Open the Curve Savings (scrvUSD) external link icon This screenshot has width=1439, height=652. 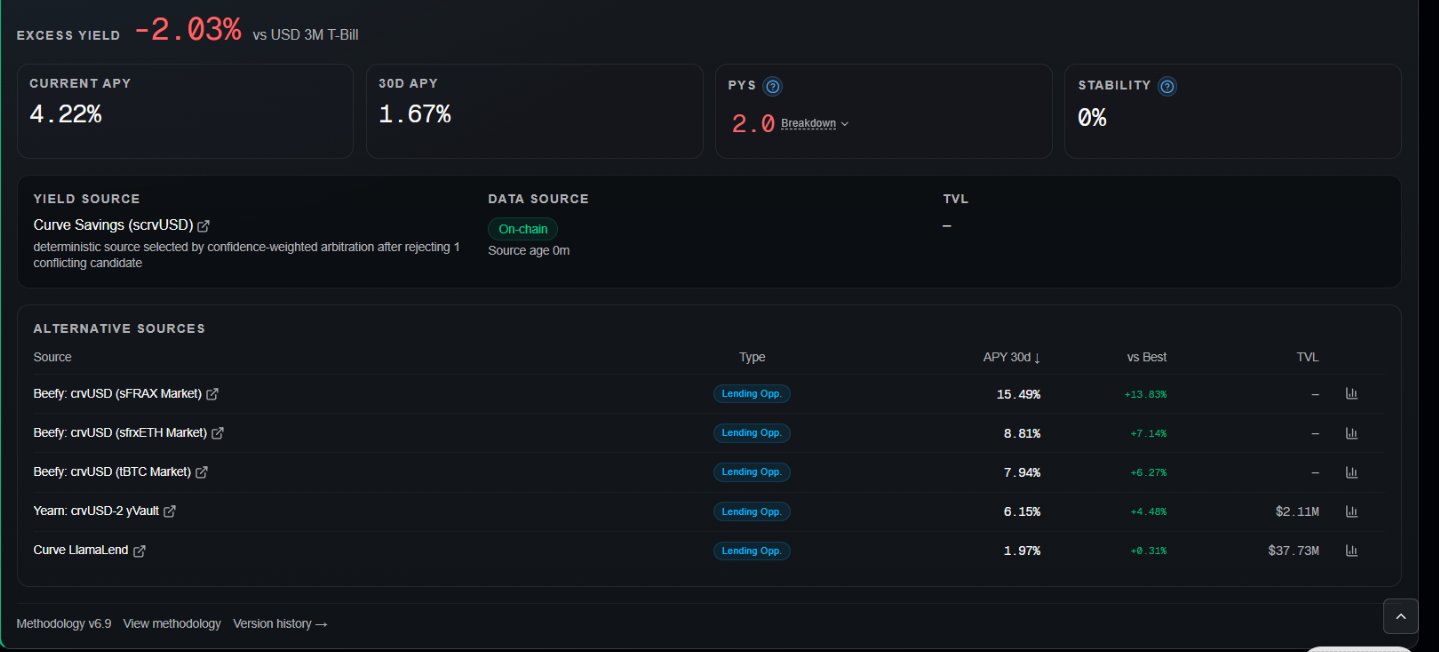click(x=204, y=226)
